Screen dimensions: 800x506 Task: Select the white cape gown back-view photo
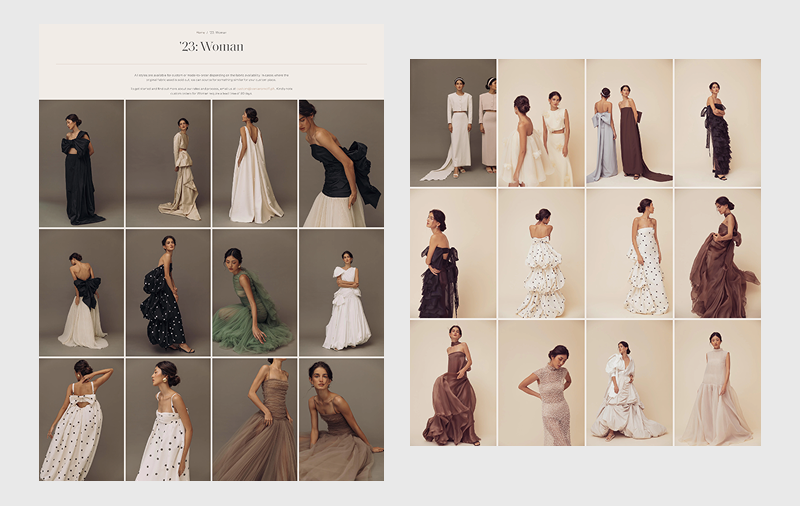click(x=254, y=163)
